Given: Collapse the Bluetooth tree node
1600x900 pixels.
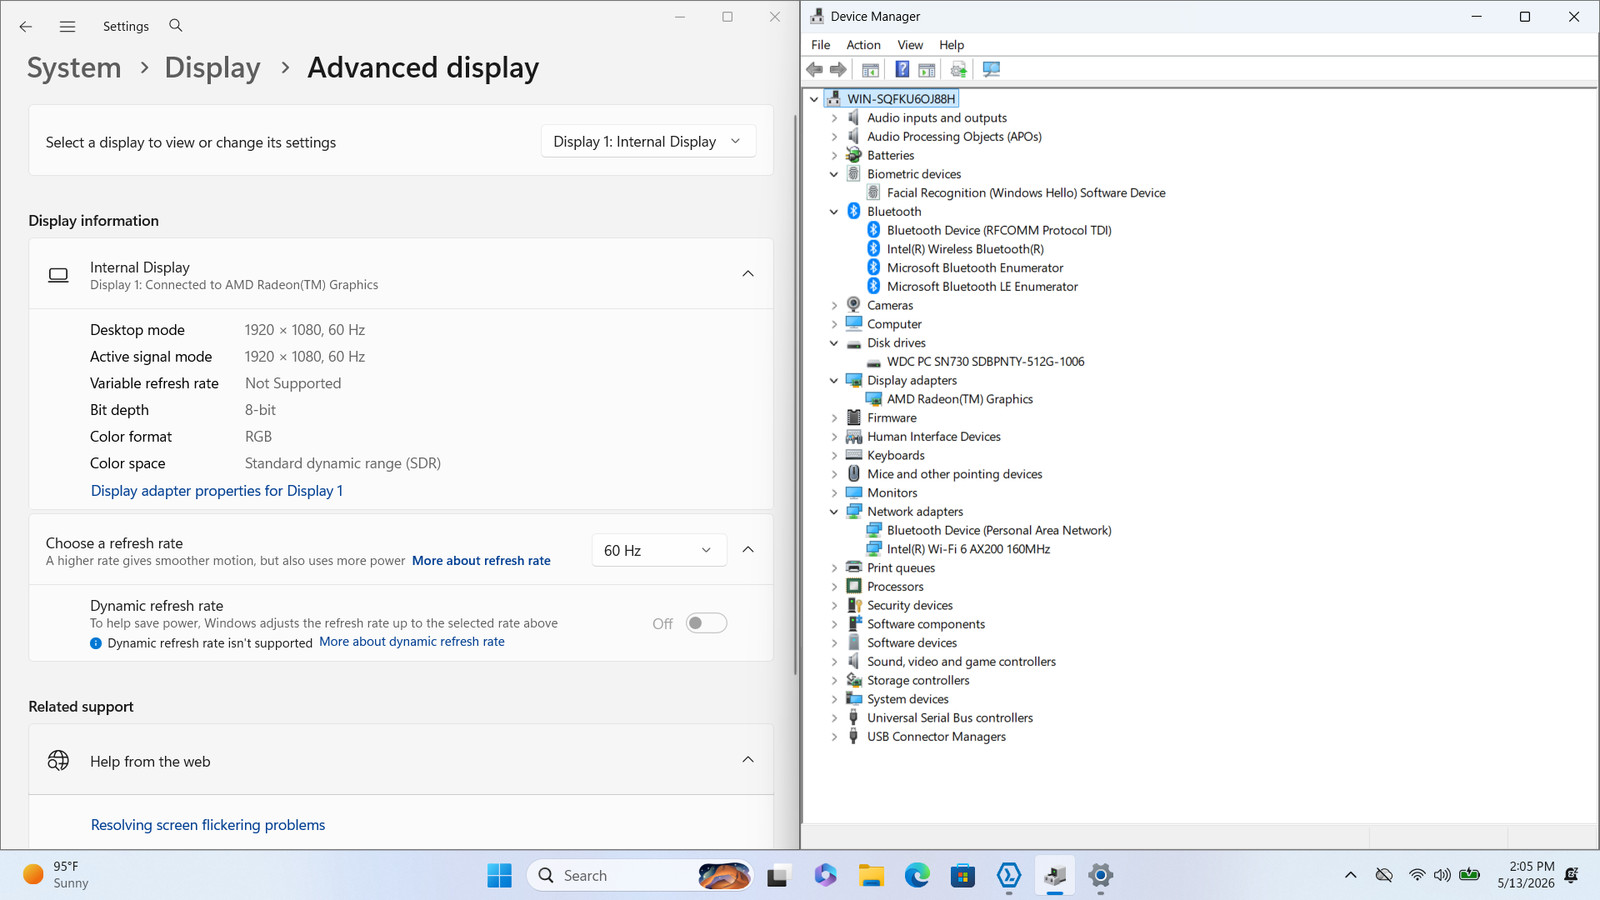Looking at the screenshot, I should point(834,212).
